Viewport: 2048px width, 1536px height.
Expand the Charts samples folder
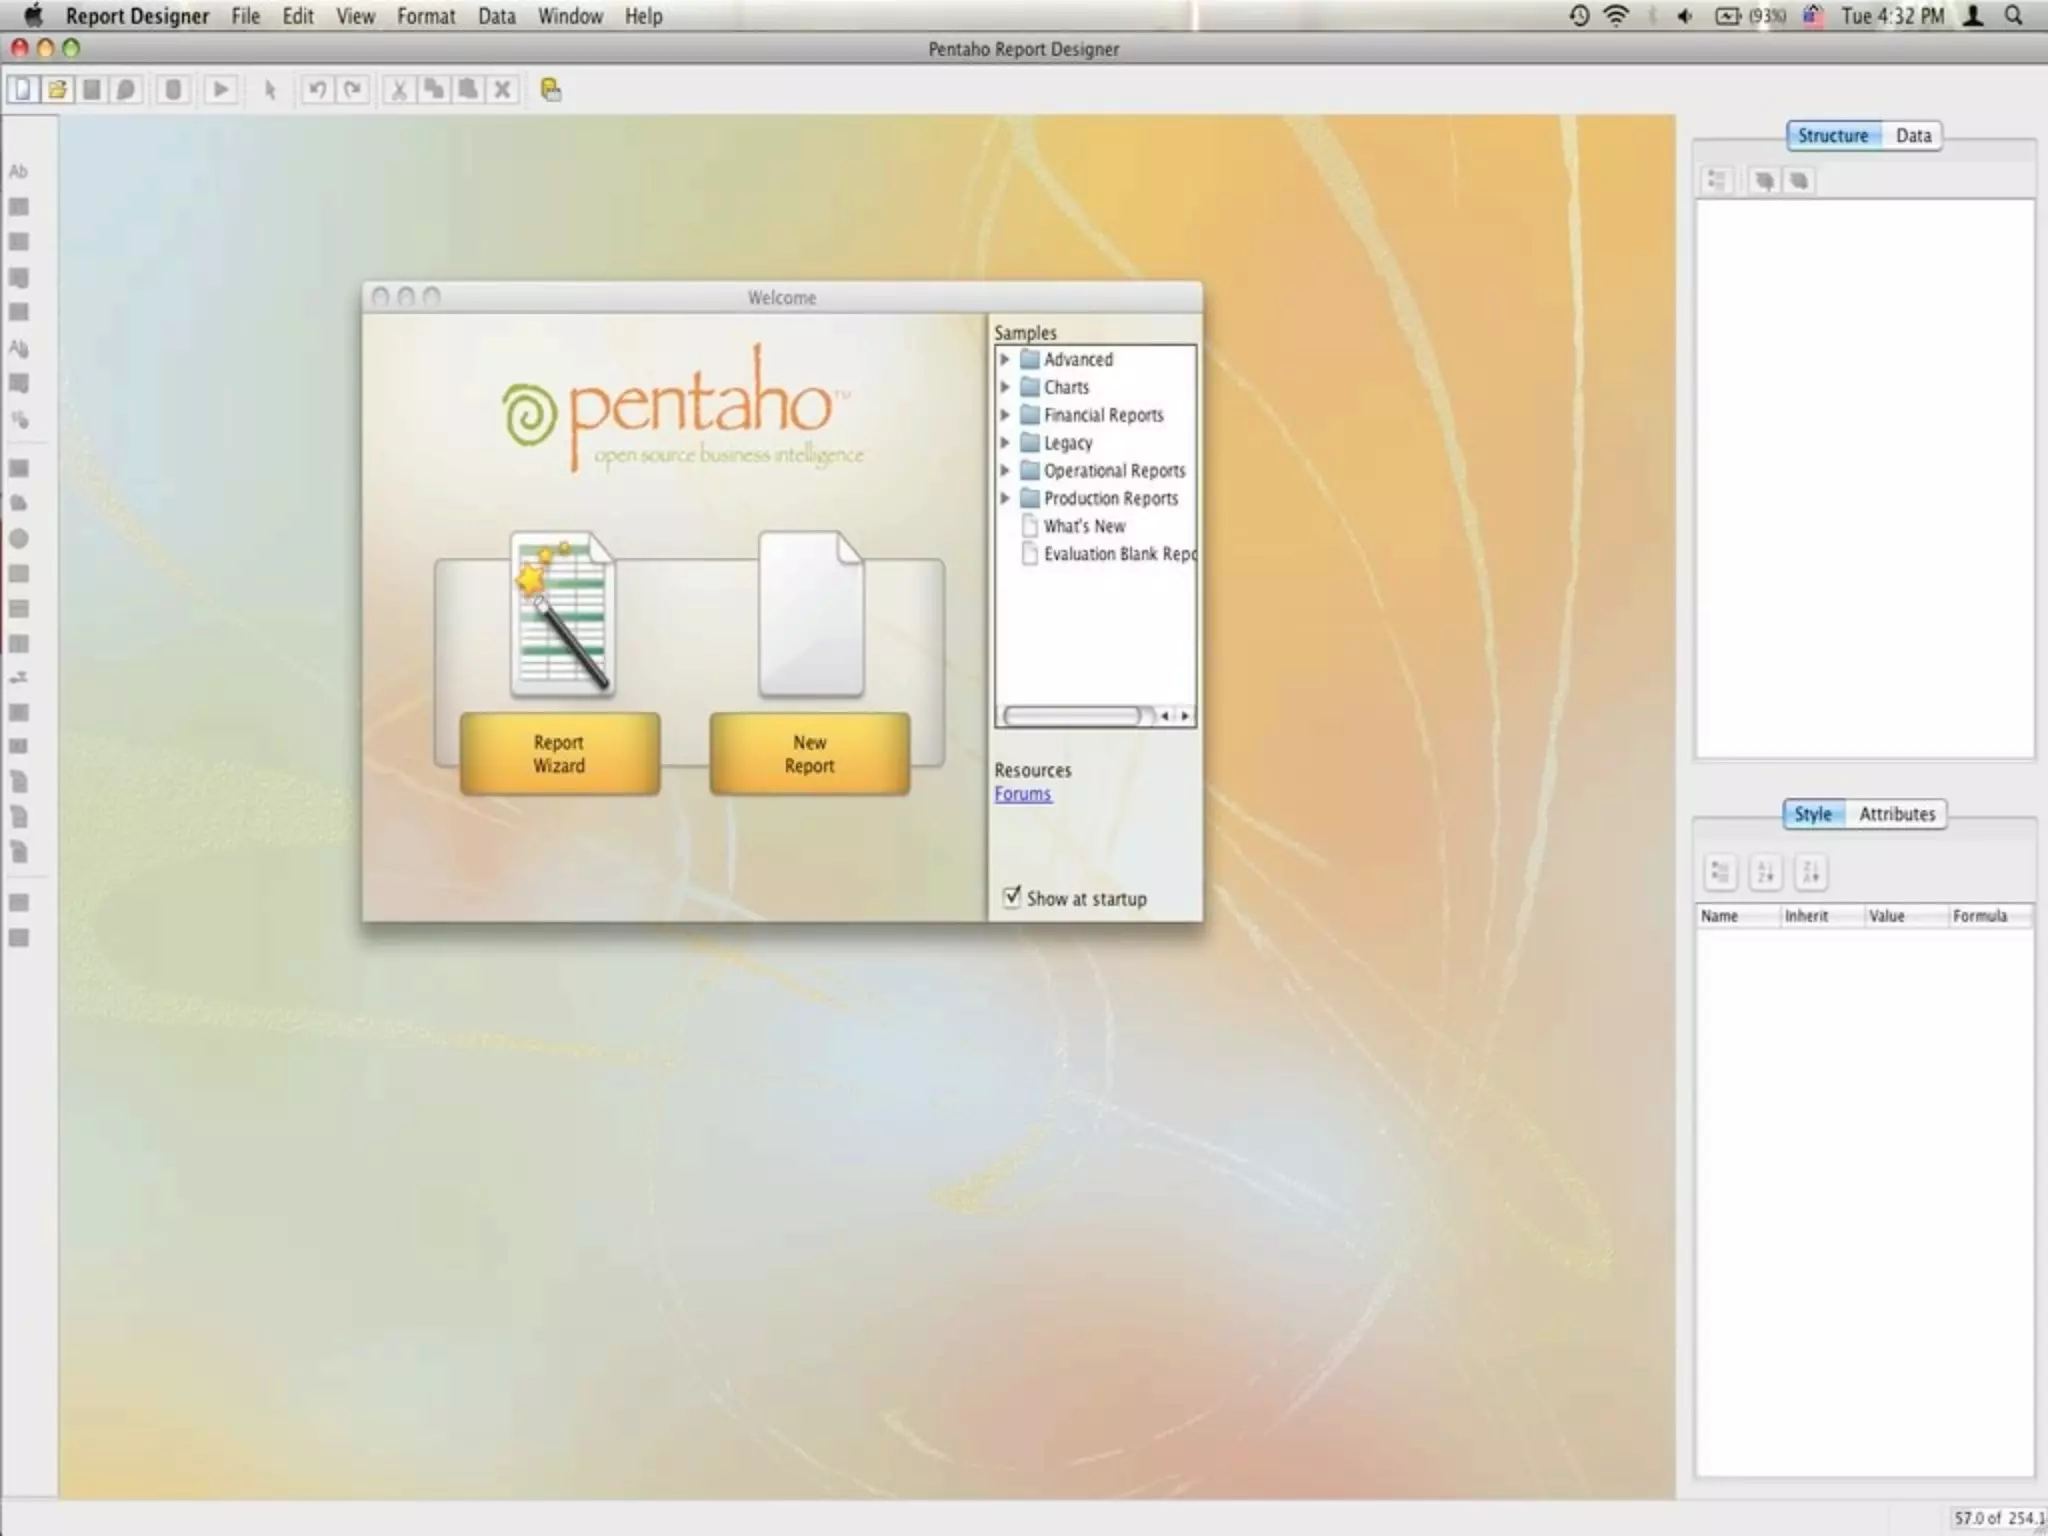coord(1005,387)
